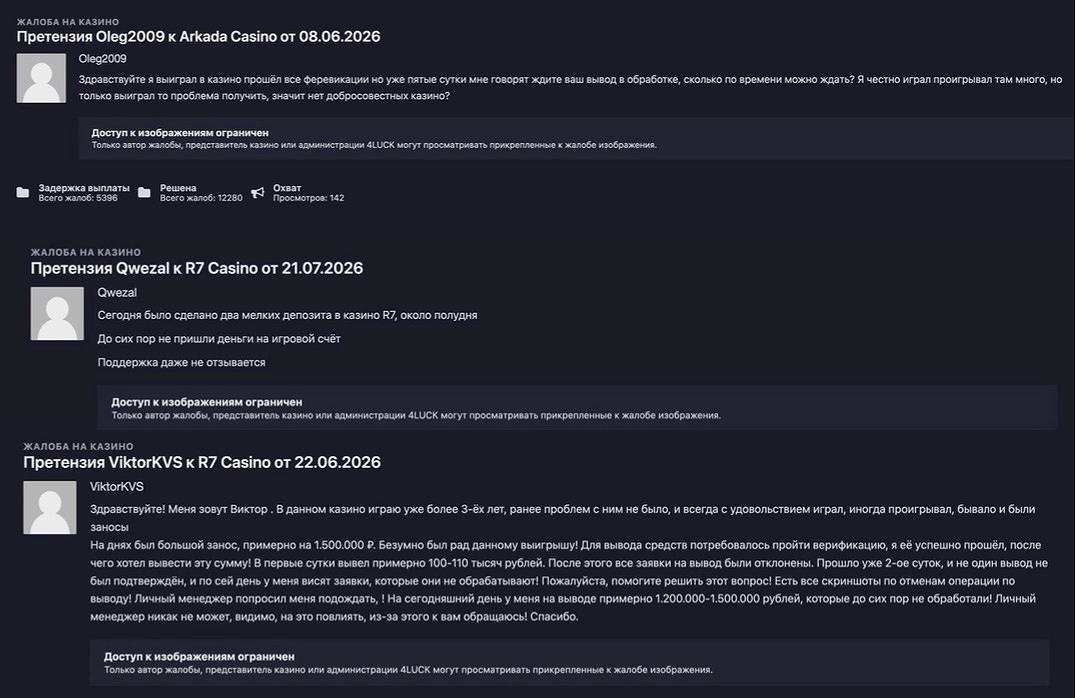Click the megaphone icon beside Охват
1075x698 pixels.
[x=258, y=193]
